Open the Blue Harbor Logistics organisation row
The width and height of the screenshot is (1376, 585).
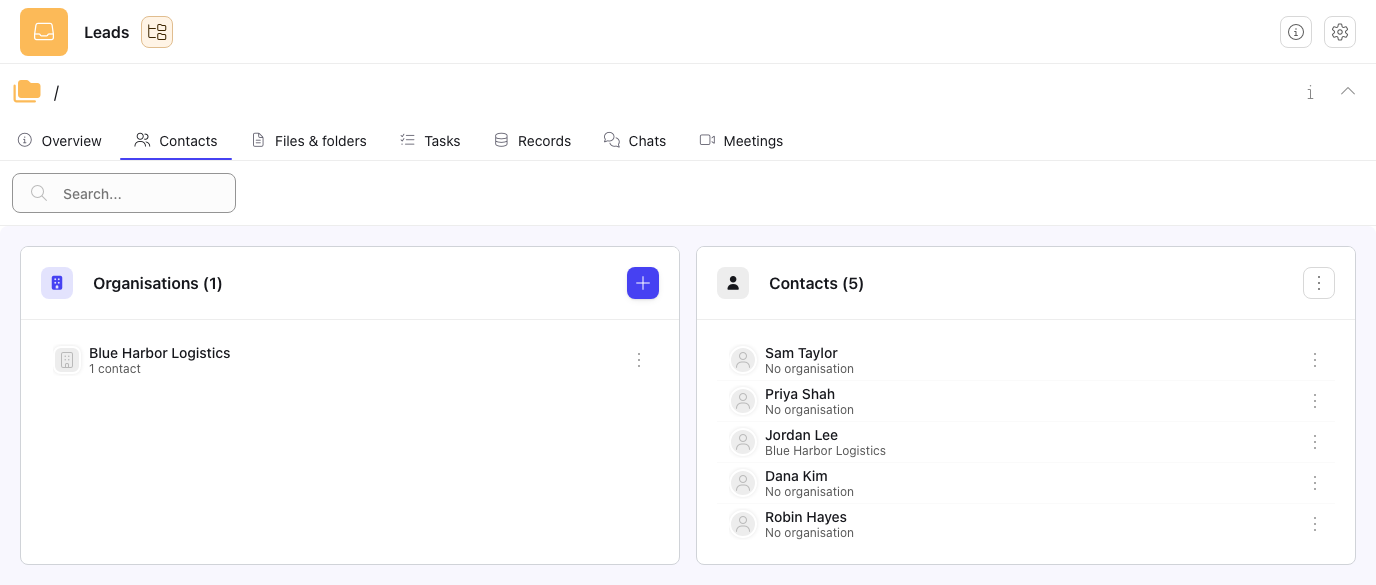tap(350, 360)
